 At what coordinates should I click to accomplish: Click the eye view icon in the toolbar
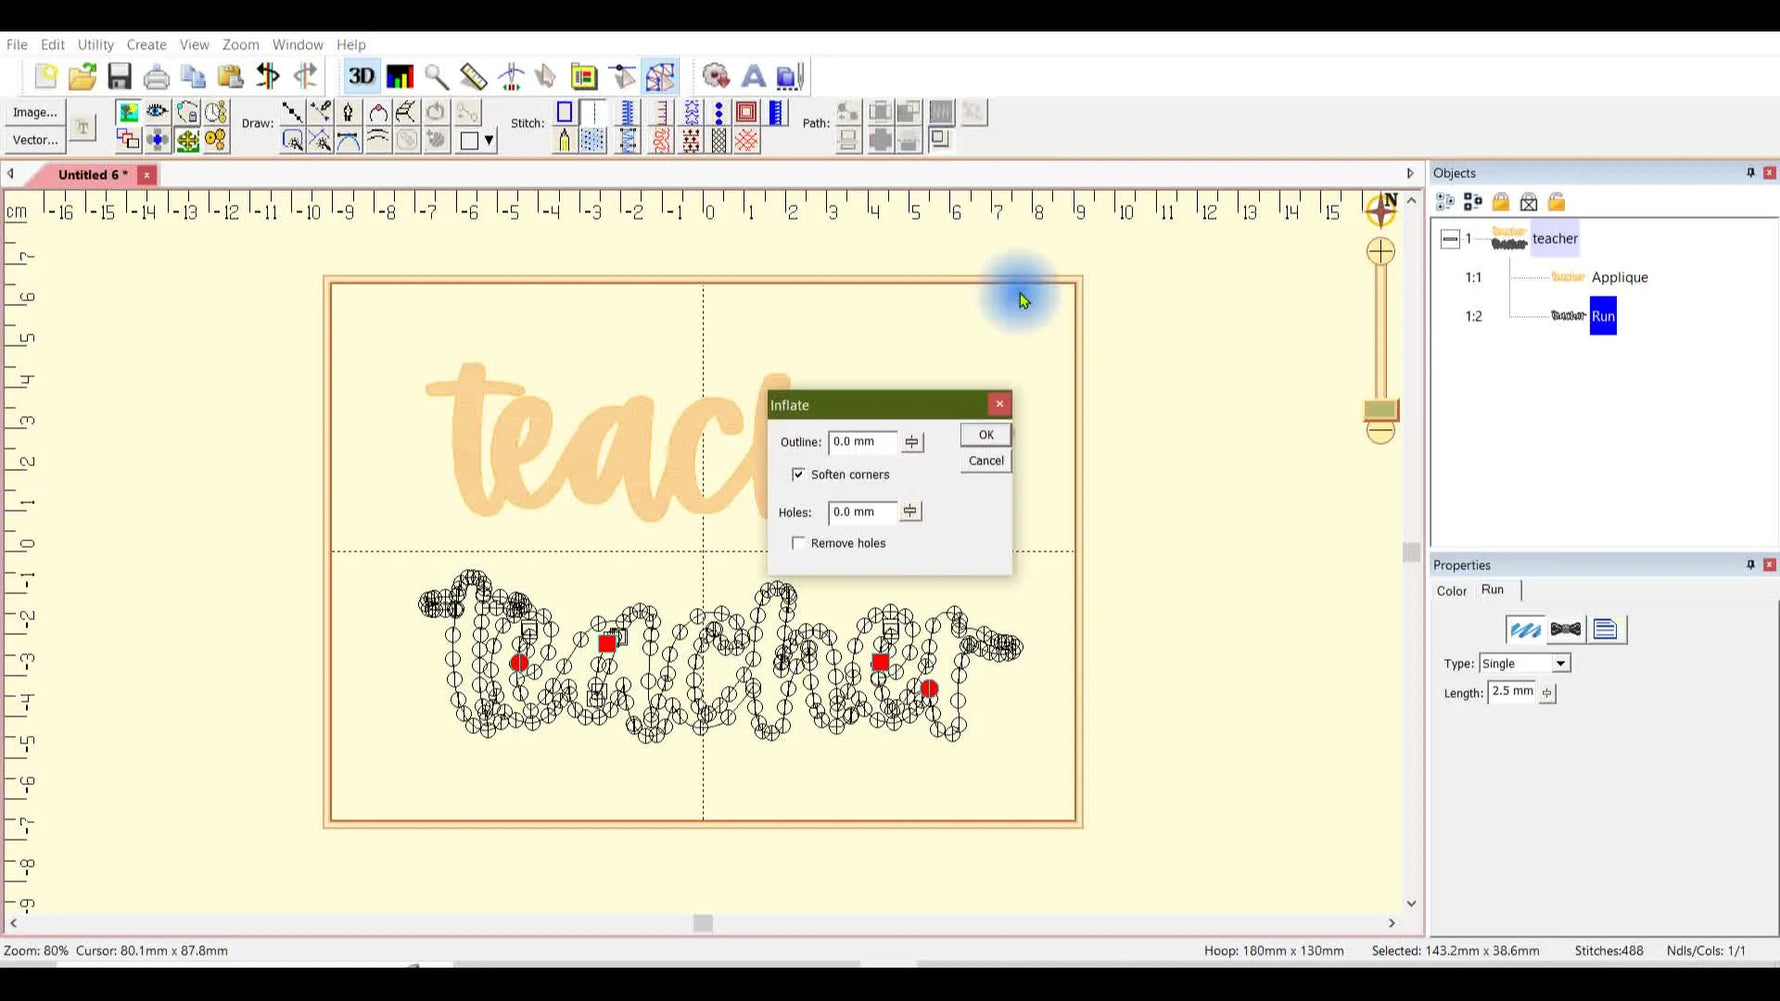click(157, 112)
